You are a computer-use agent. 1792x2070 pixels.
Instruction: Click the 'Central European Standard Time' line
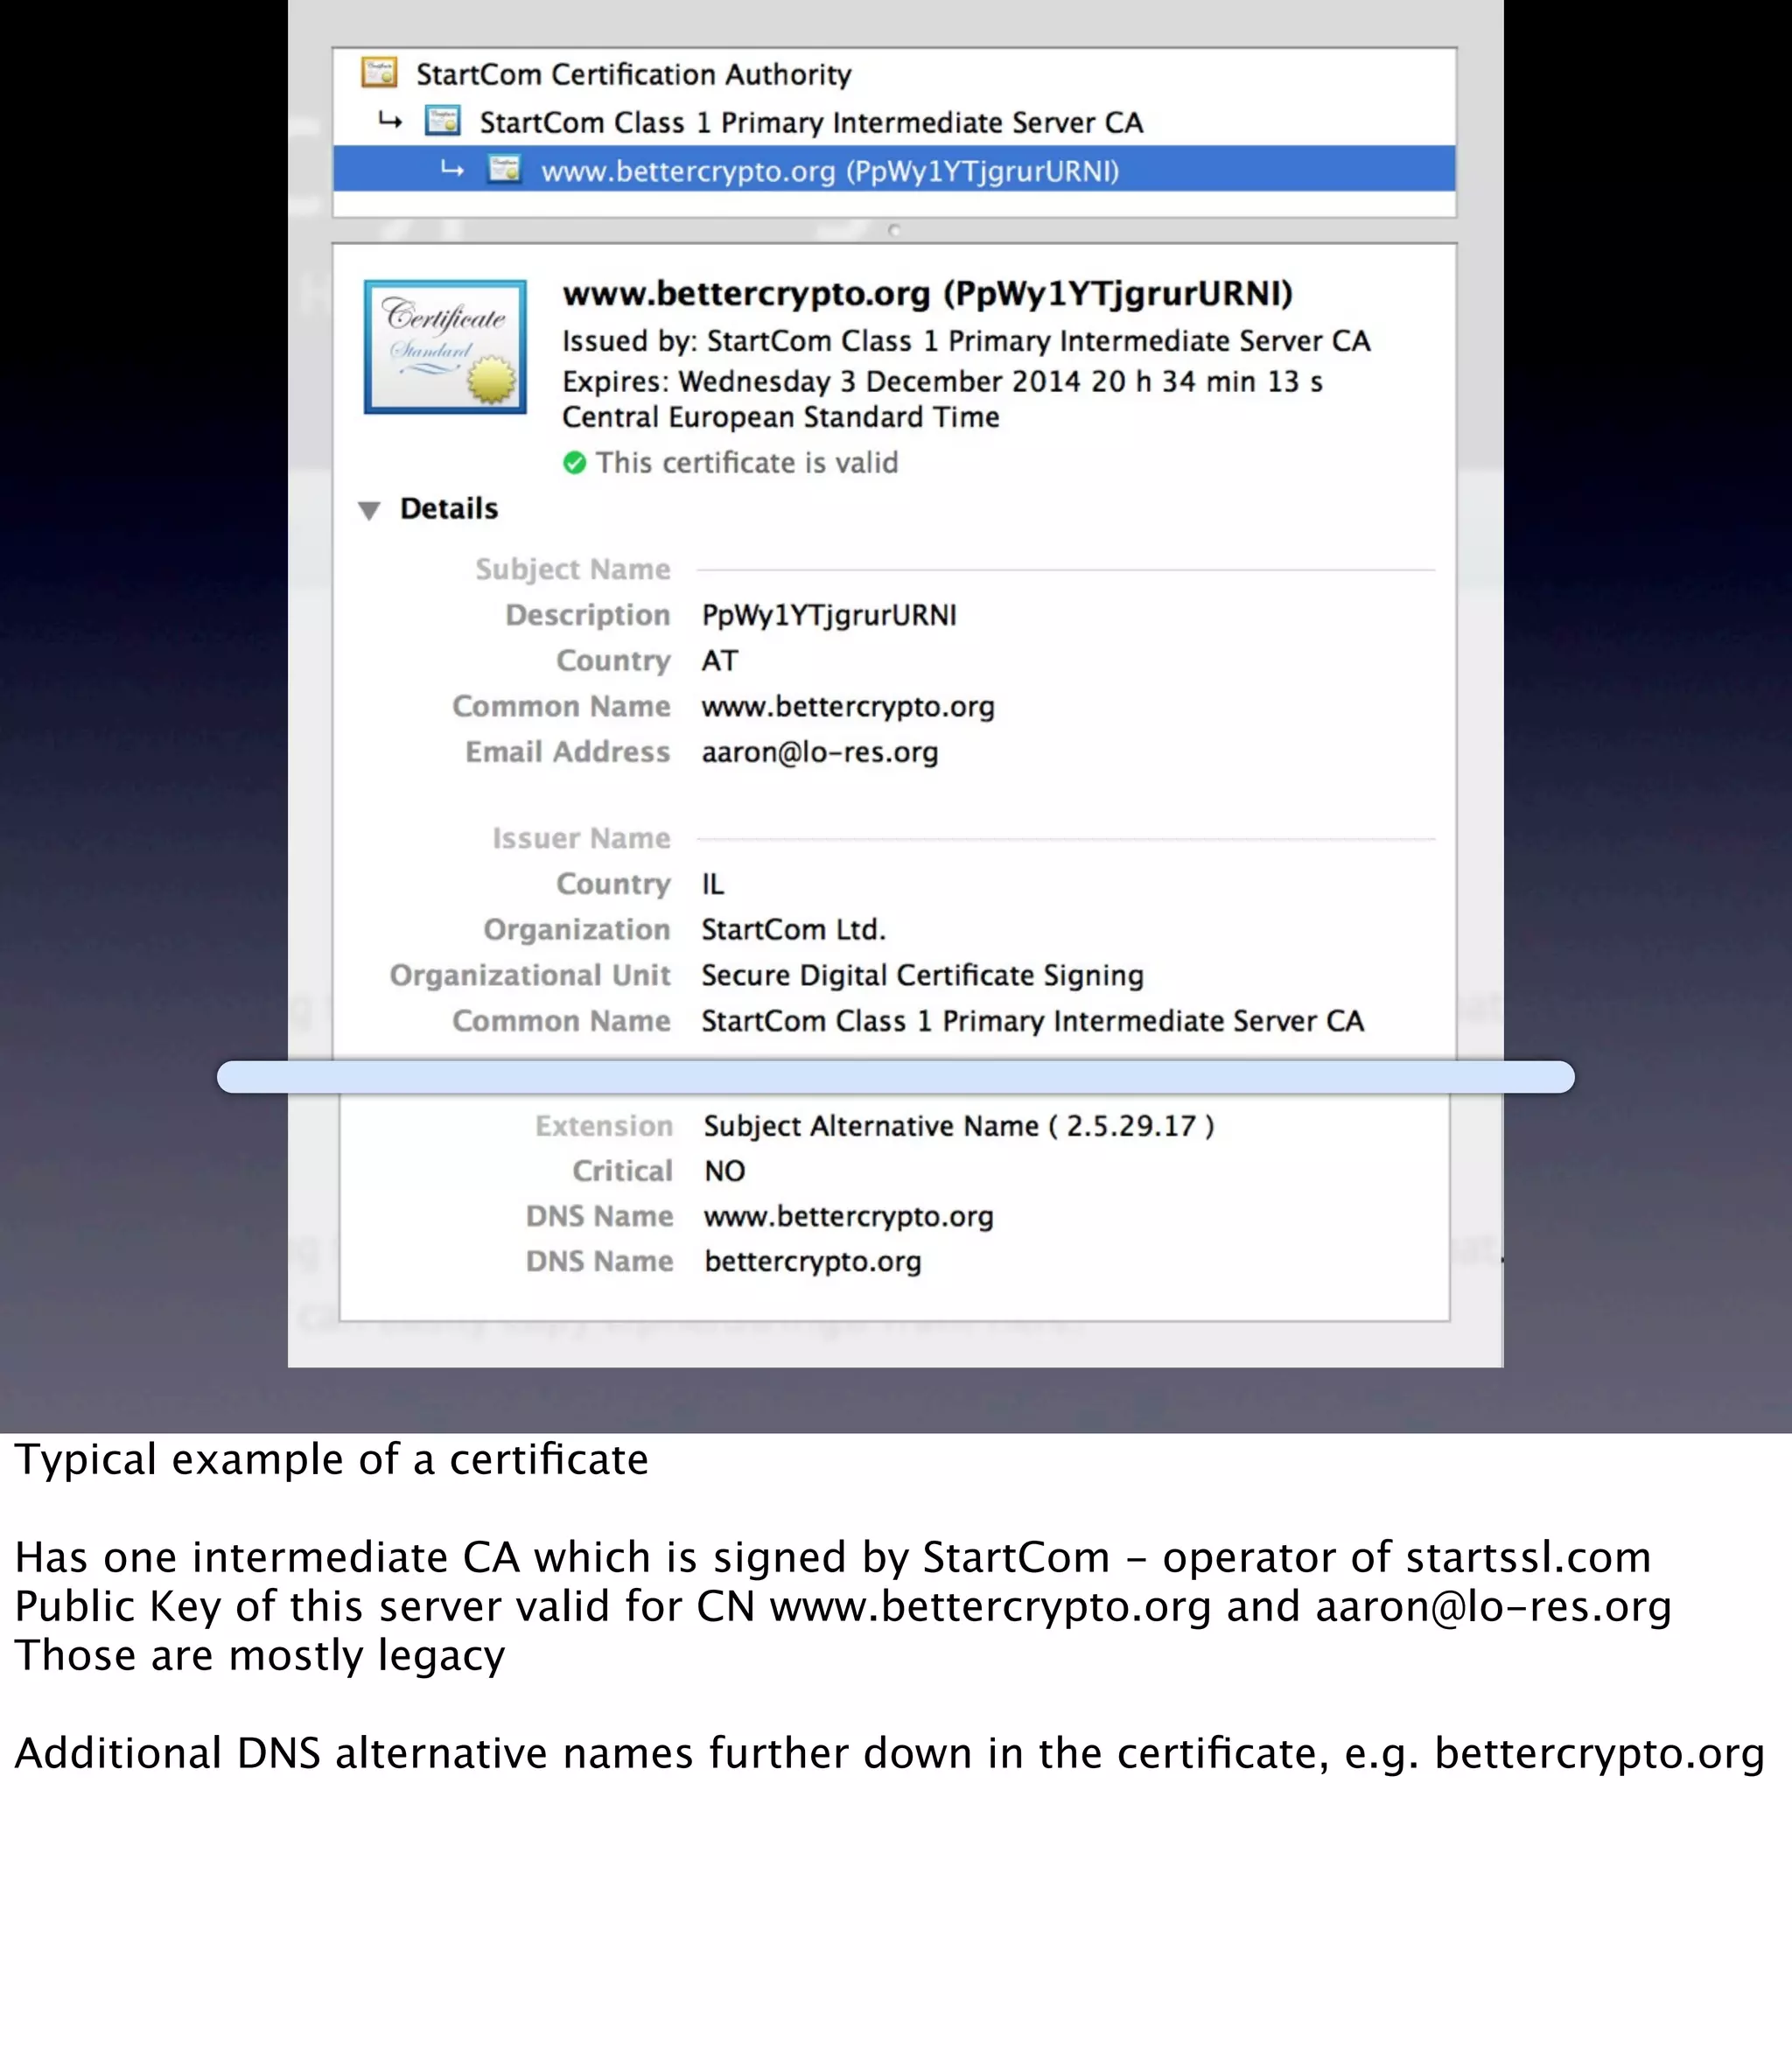click(x=781, y=417)
